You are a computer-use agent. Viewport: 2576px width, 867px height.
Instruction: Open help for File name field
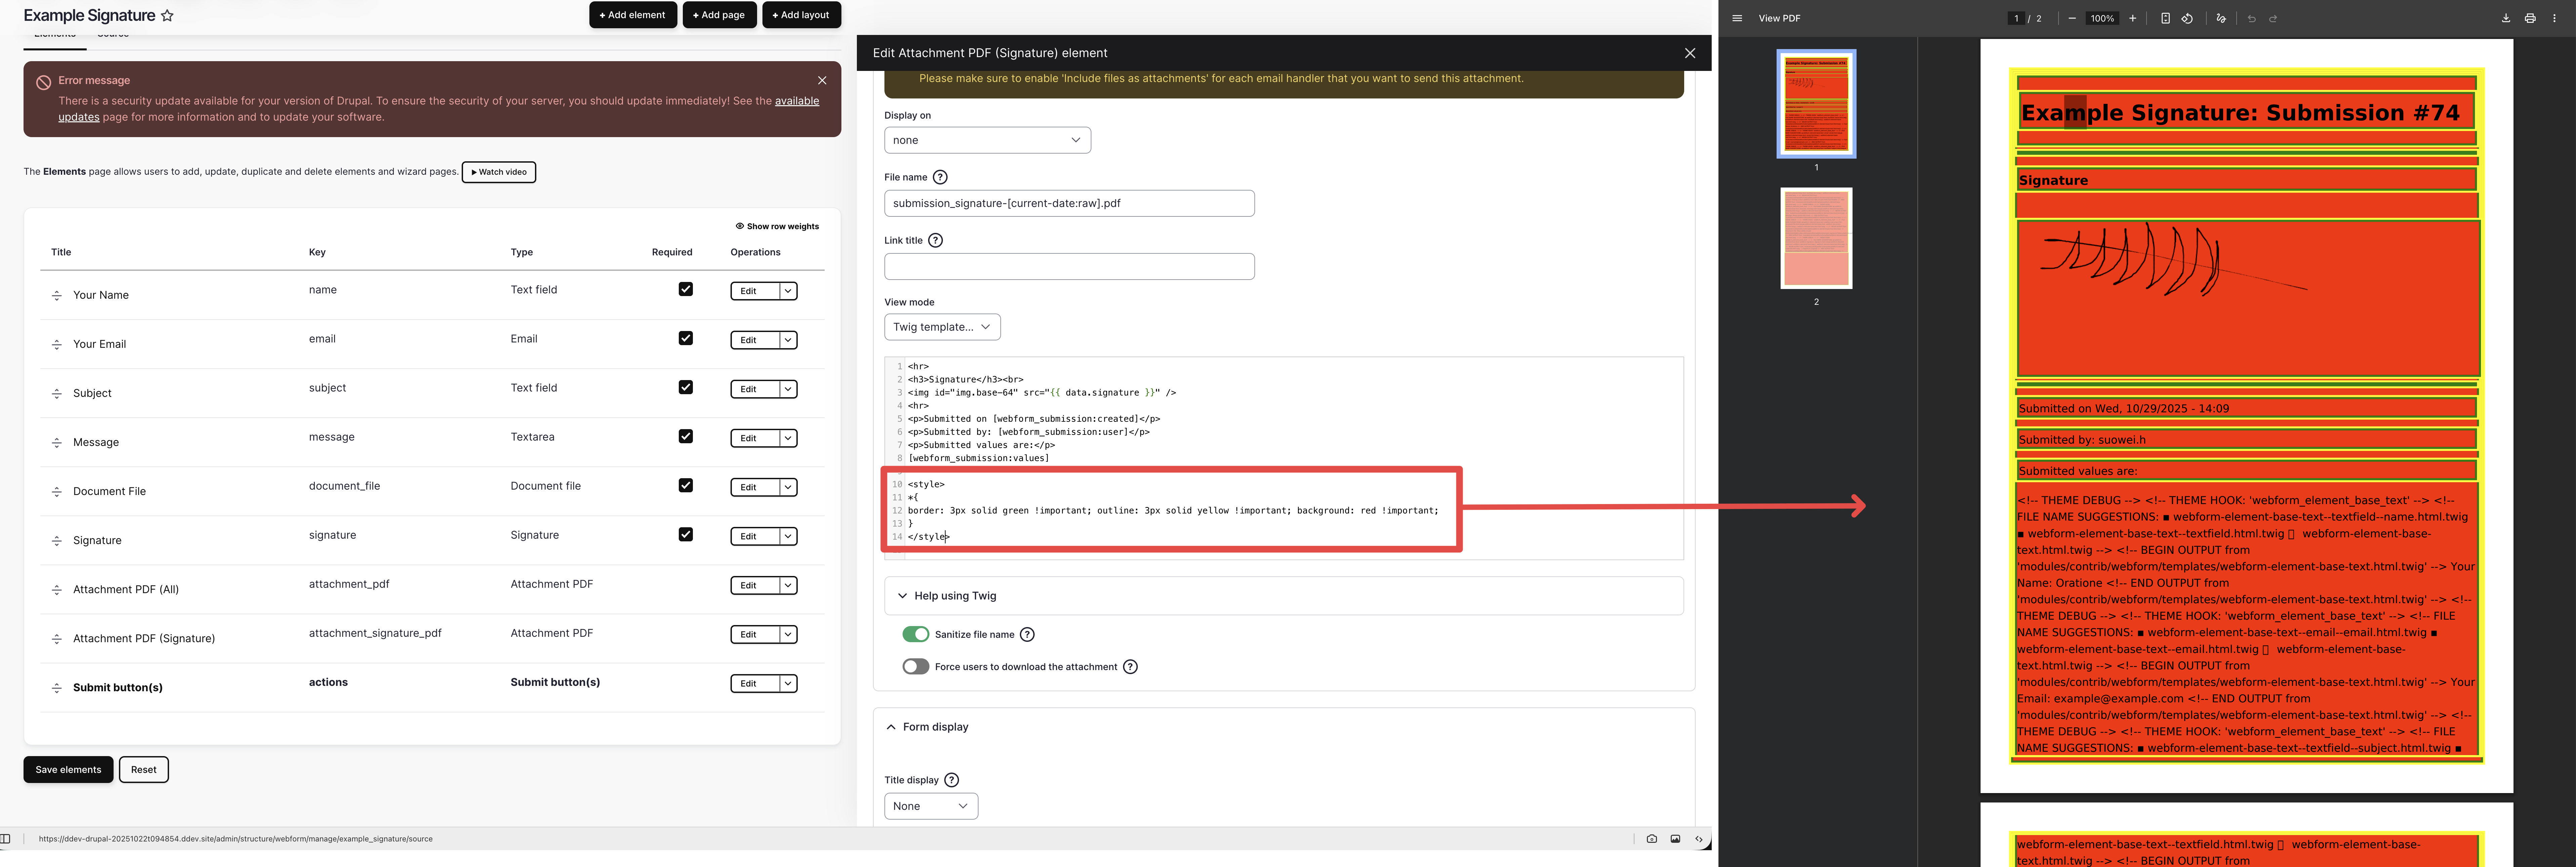[940, 177]
